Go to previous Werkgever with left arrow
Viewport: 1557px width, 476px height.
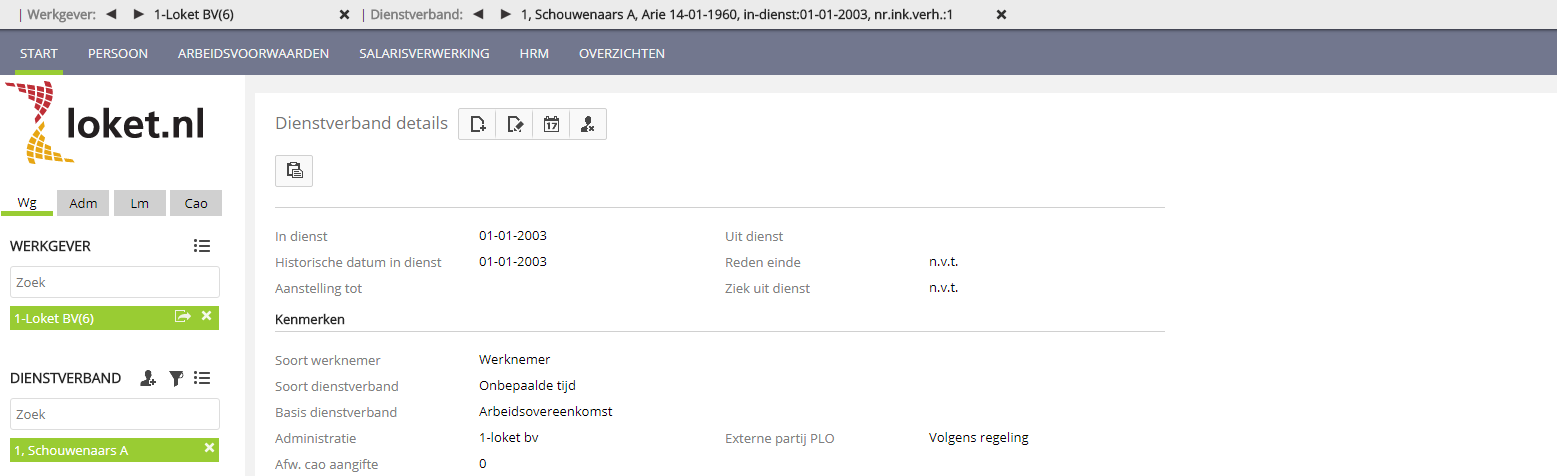click(111, 15)
